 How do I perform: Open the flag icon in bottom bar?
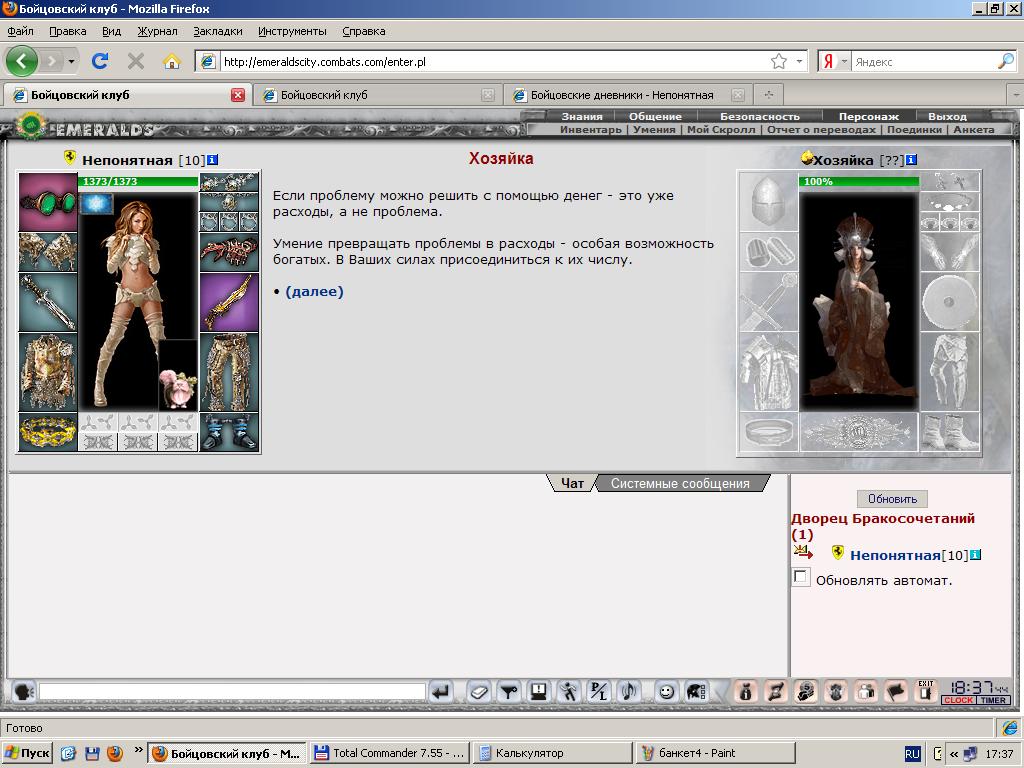[x=896, y=692]
